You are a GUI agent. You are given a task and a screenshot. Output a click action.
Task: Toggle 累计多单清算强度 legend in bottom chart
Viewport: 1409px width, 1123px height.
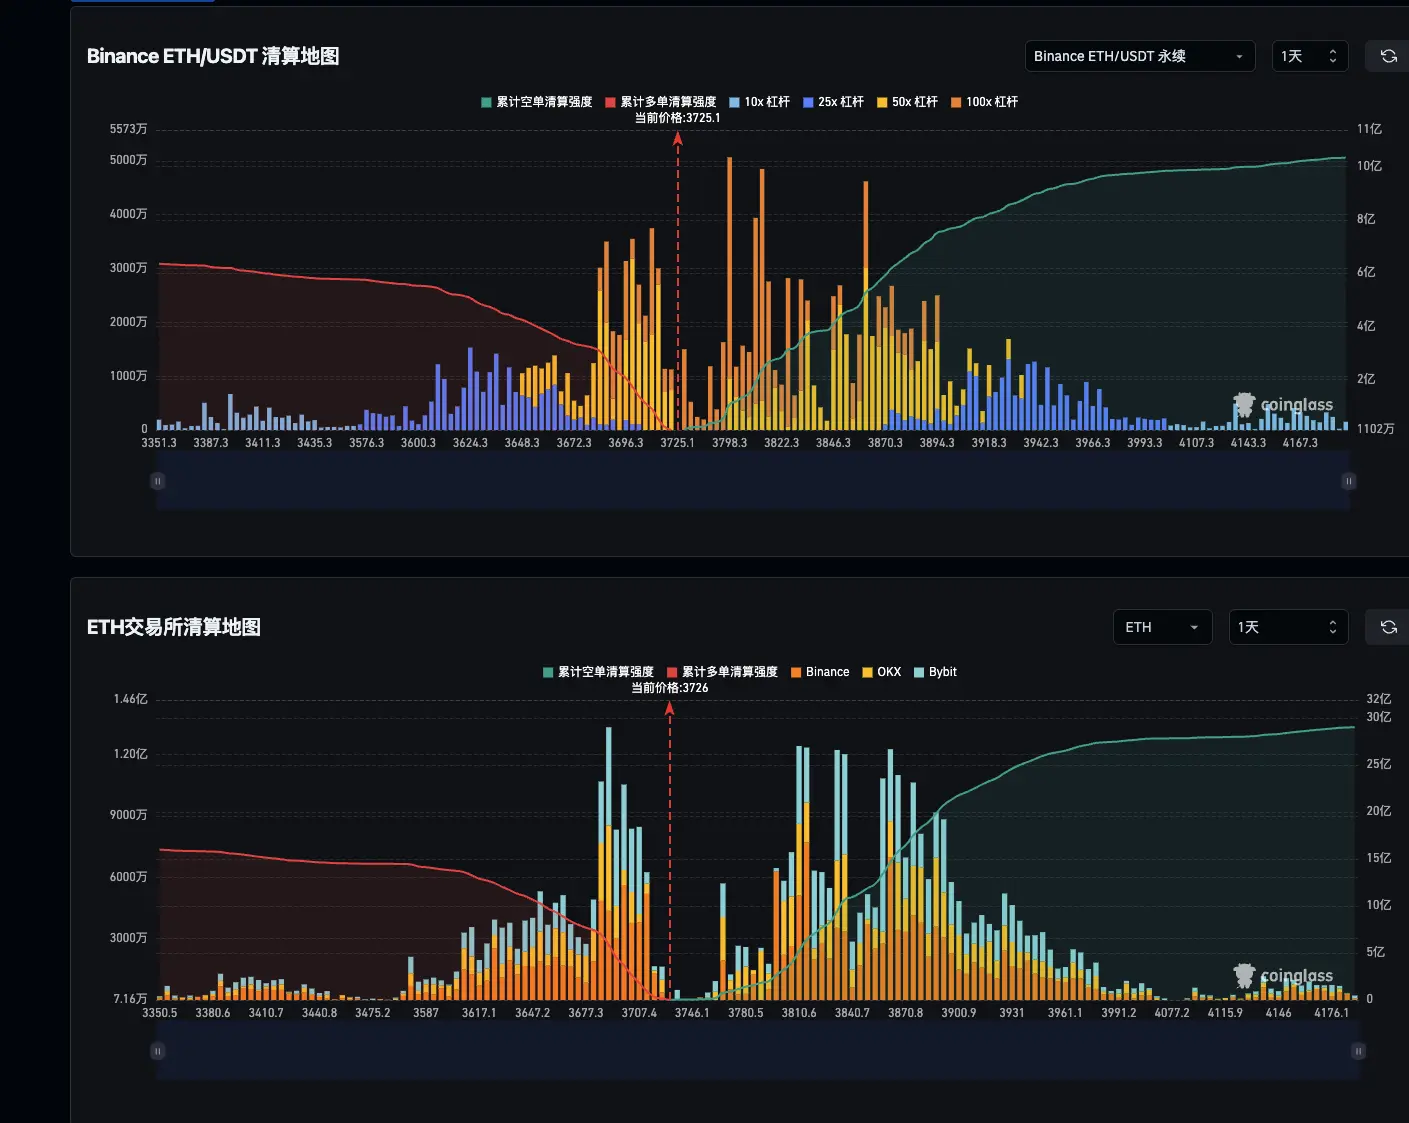pyautogui.click(x=722, y=672)
